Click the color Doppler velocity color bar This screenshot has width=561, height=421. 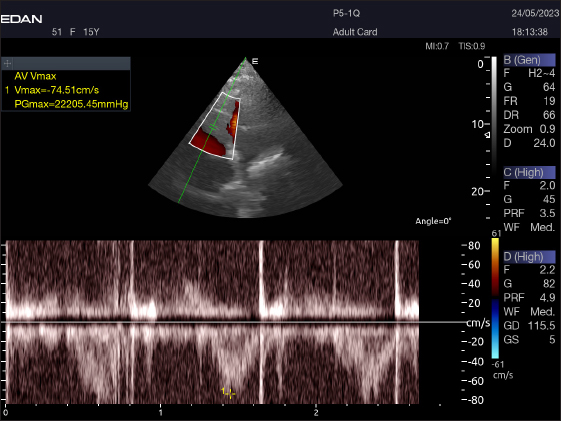coord(495,298)
